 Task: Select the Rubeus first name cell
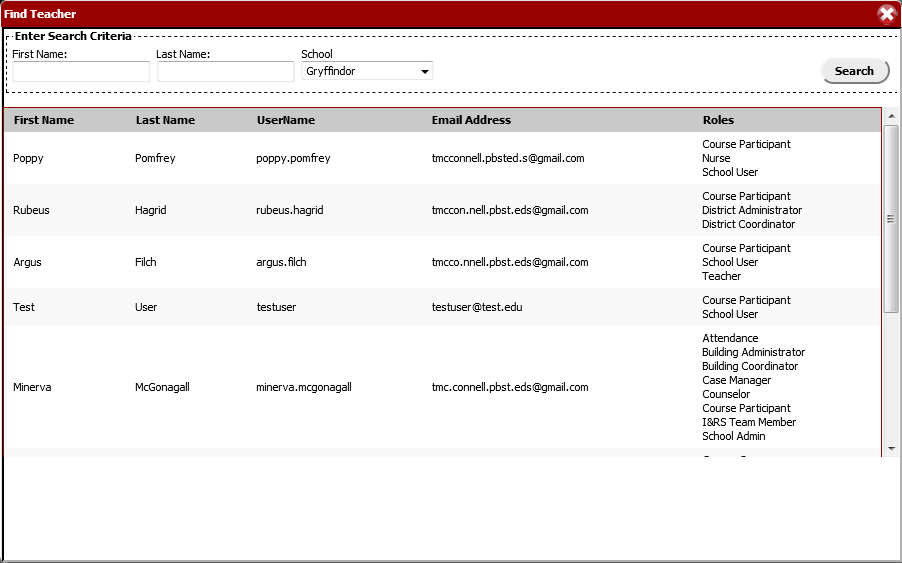pos(31,210)
